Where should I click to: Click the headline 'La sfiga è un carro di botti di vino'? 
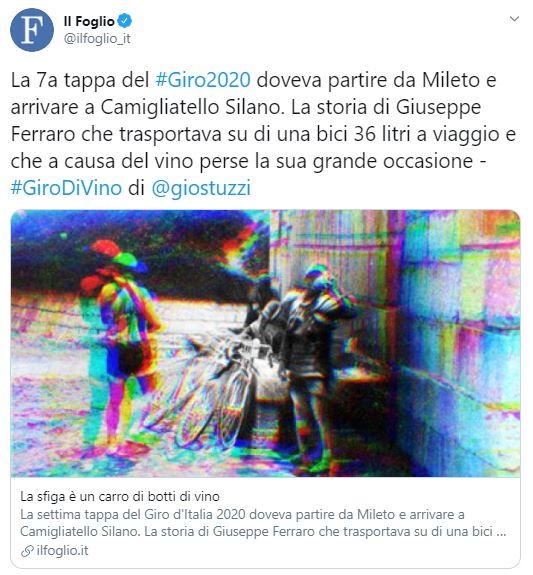pyautogui.click(x=120, y=497)
